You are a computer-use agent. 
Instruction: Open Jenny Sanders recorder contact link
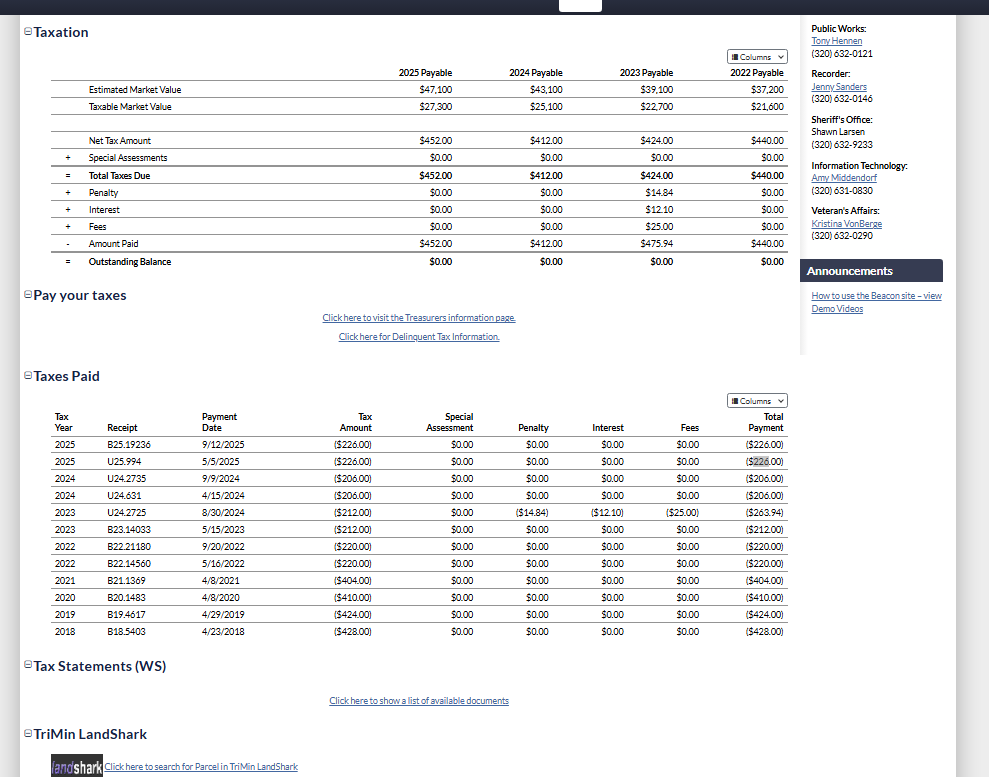[838, 87]
